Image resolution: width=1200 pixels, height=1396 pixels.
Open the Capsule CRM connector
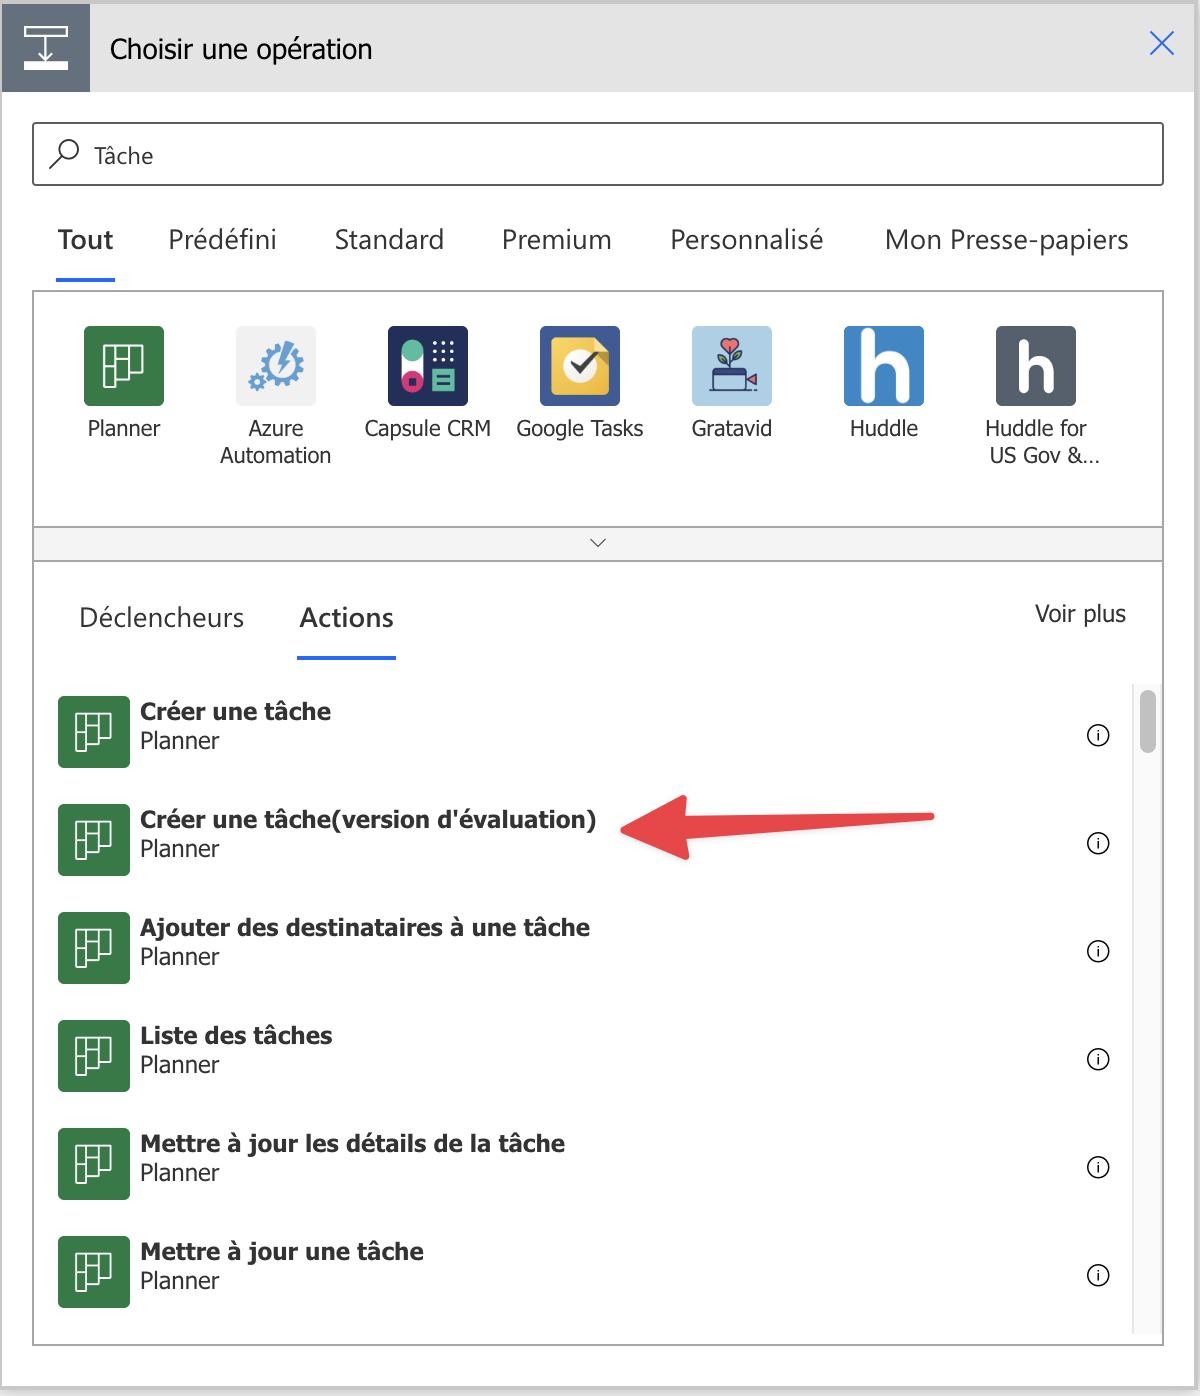(x=427, y=366)
